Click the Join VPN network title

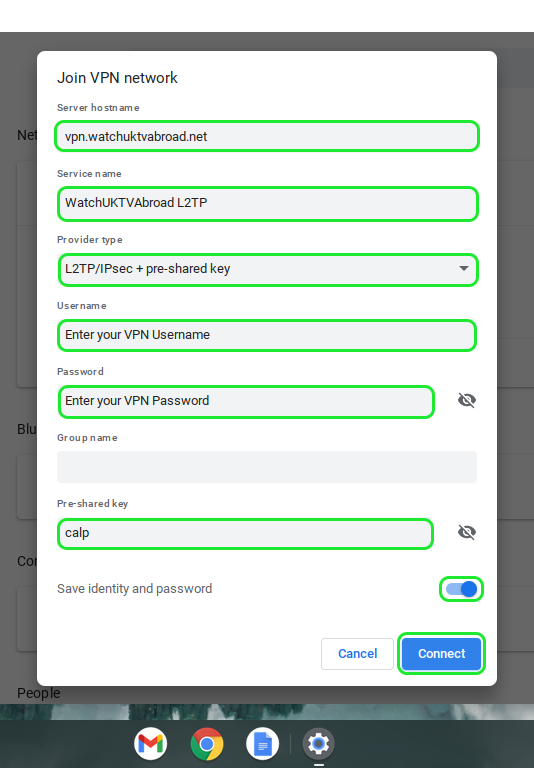(117, 77)
